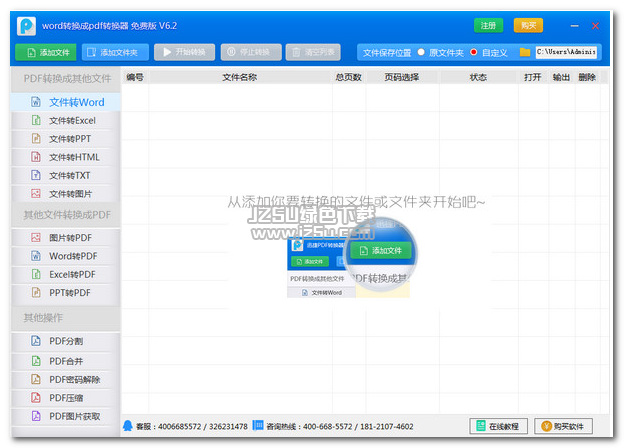Click the PDF密码解除 icon

pos(36,379)
